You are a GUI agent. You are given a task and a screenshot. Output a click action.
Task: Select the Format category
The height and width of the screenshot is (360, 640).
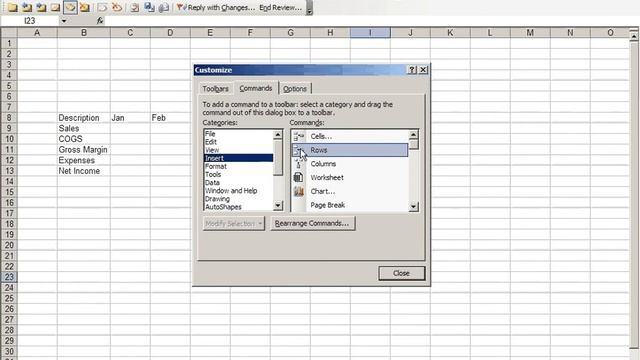point(238,166)
